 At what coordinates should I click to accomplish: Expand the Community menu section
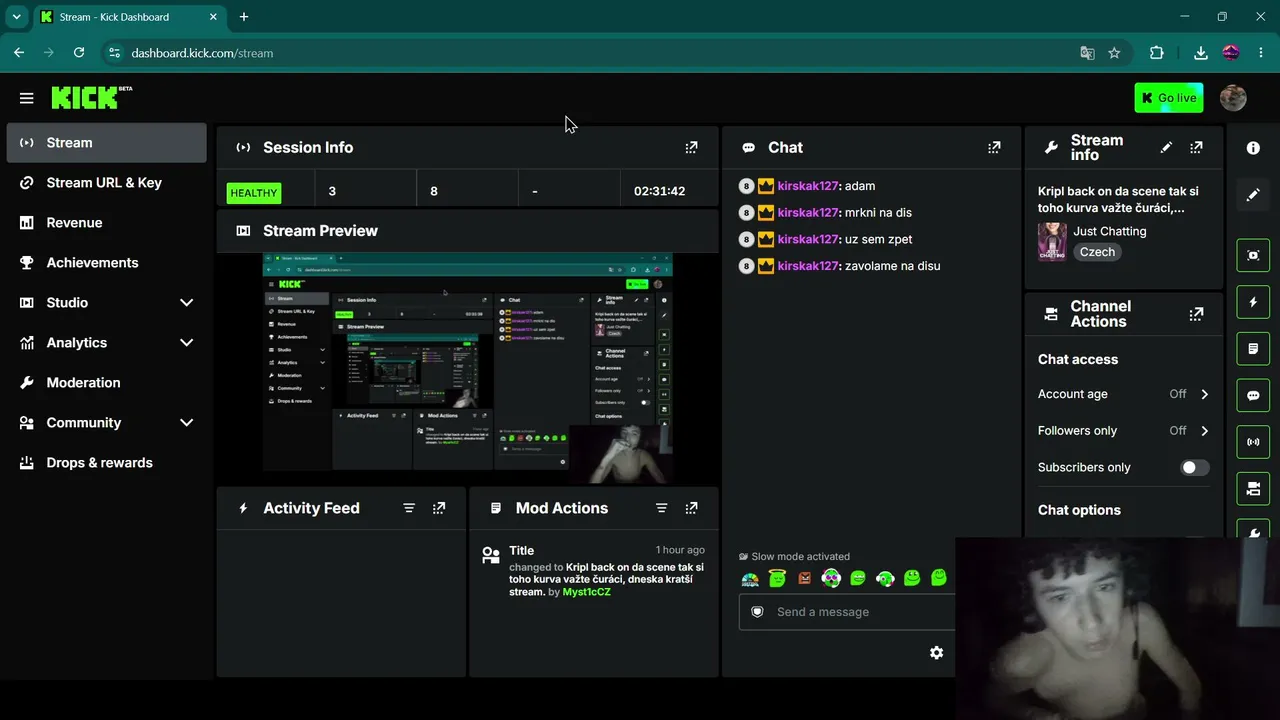pos(186,423)
